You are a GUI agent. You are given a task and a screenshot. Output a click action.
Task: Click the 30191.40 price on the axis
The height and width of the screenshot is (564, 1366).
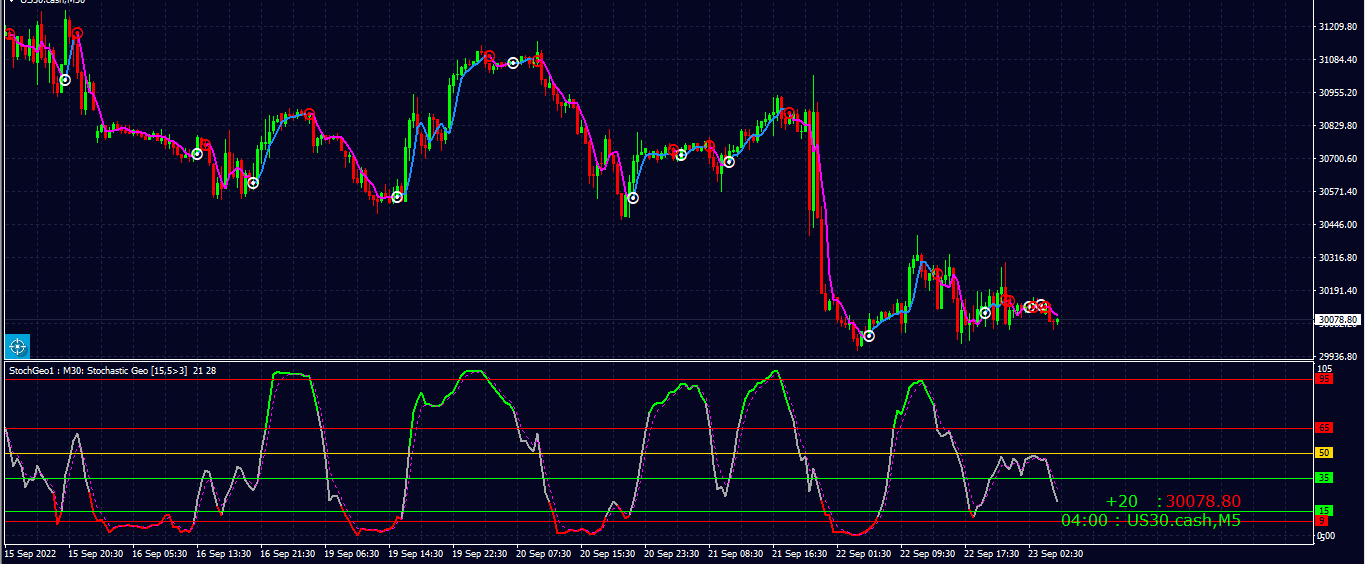tap(1338, 291)
